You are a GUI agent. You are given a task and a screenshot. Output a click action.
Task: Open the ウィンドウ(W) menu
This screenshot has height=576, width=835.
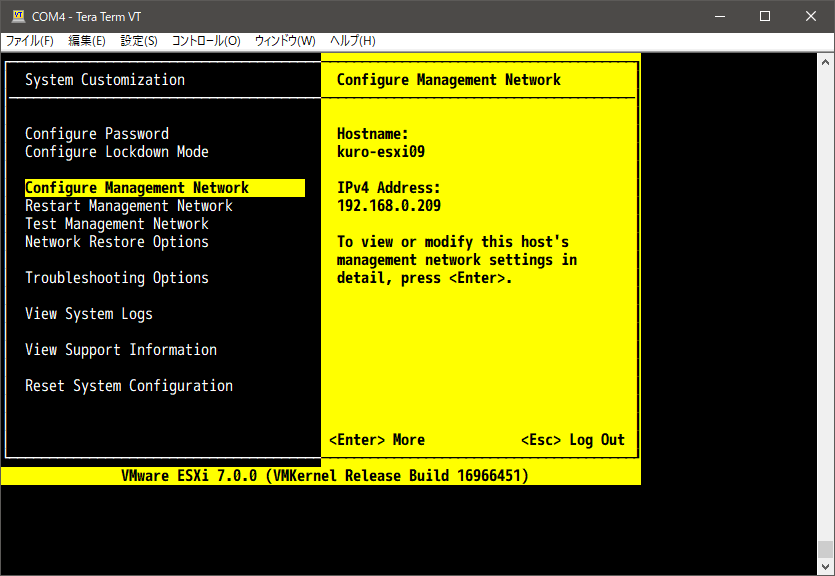285,41
